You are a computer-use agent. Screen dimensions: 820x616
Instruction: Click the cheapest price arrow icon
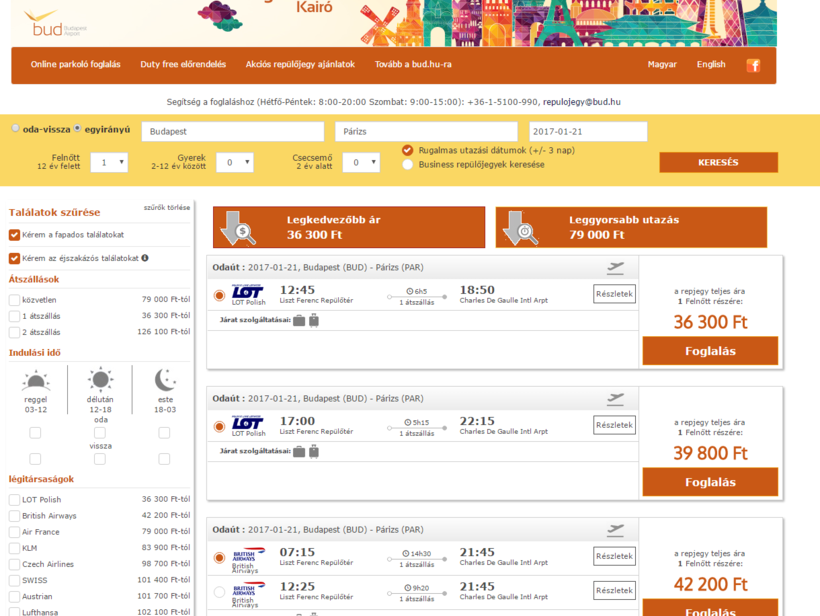[x=238, y=227]
